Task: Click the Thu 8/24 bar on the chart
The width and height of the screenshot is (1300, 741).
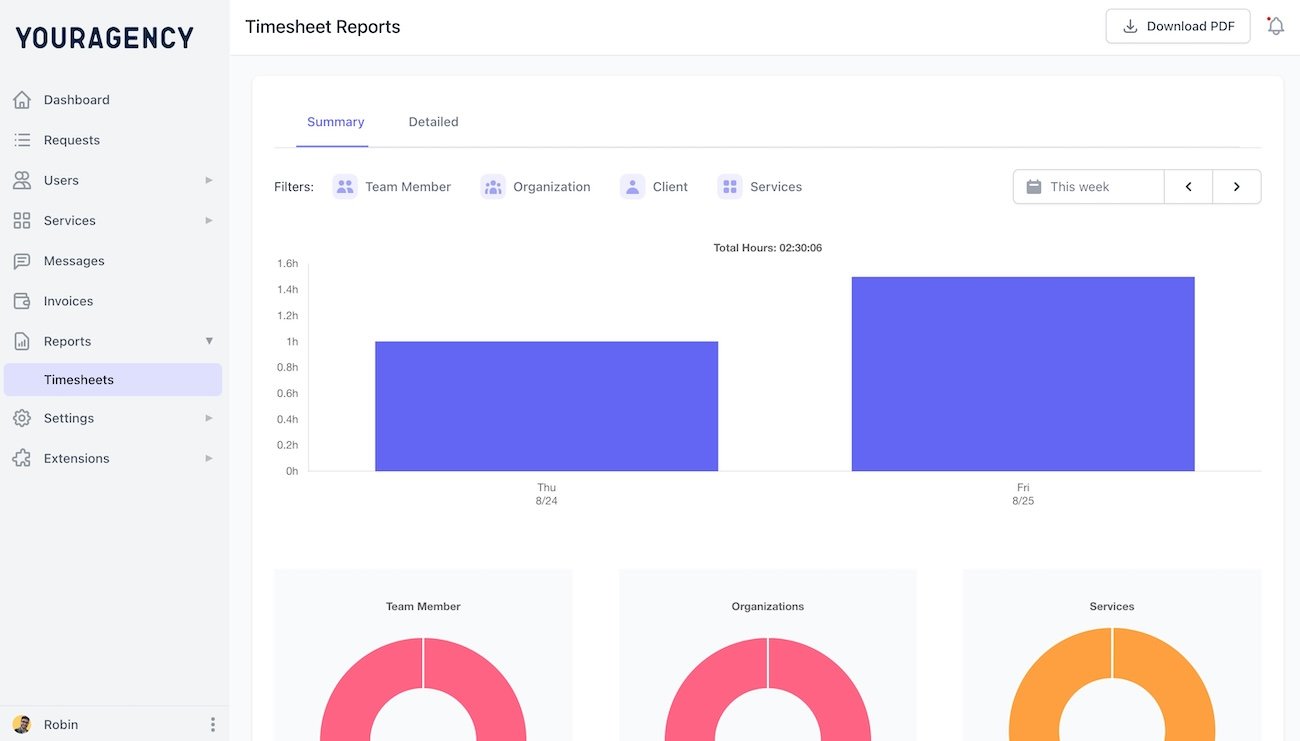Action: click(546, 405)
